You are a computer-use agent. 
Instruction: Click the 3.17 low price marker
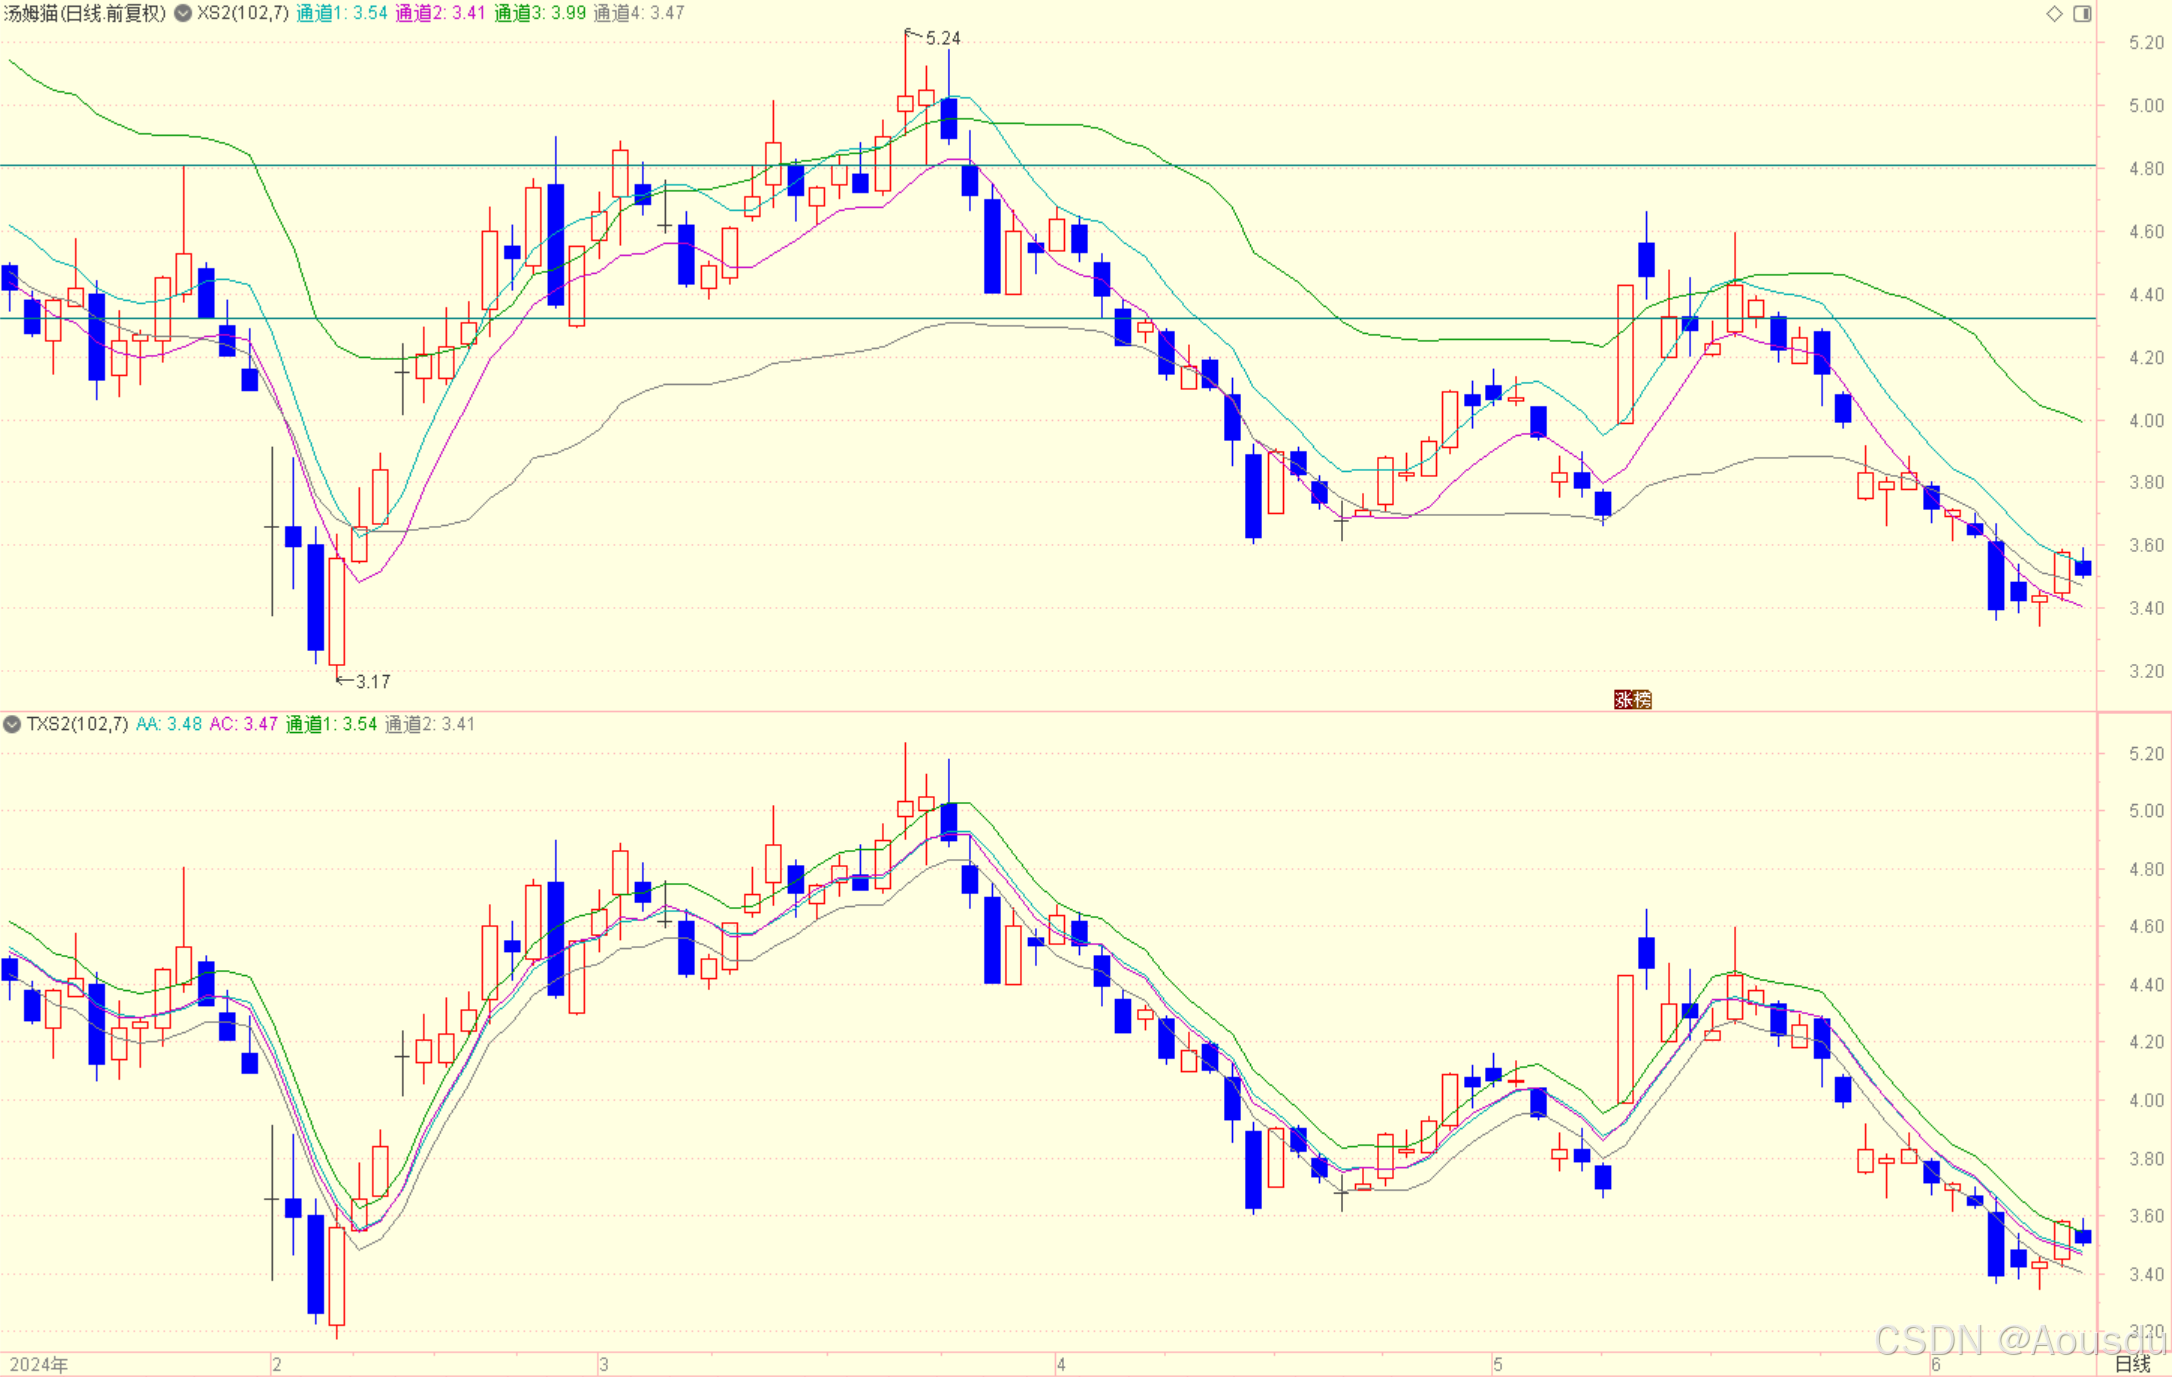click(x=372, y=682)
